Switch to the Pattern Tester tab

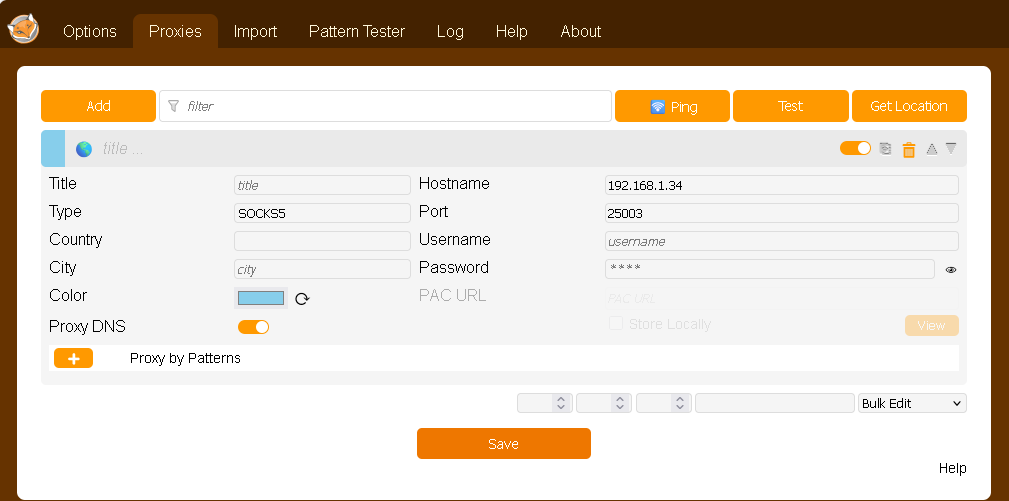[x=356, y=31]
